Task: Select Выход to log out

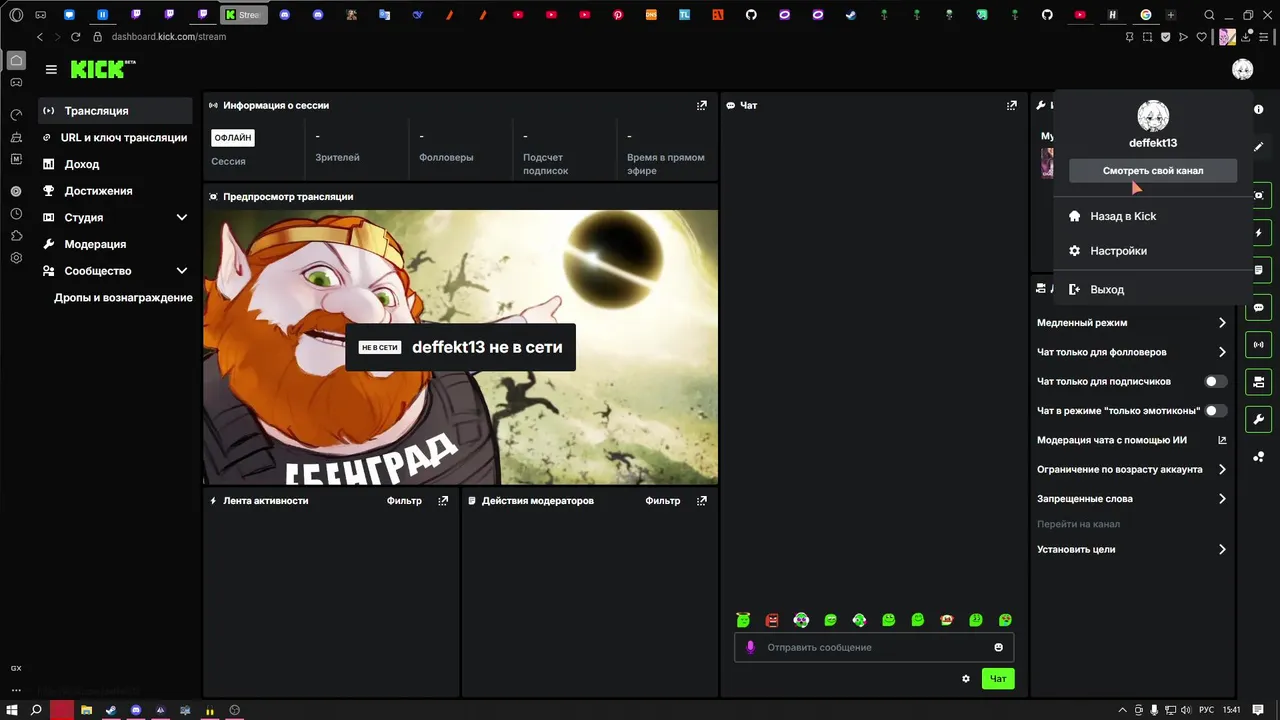Action: 1153,289
